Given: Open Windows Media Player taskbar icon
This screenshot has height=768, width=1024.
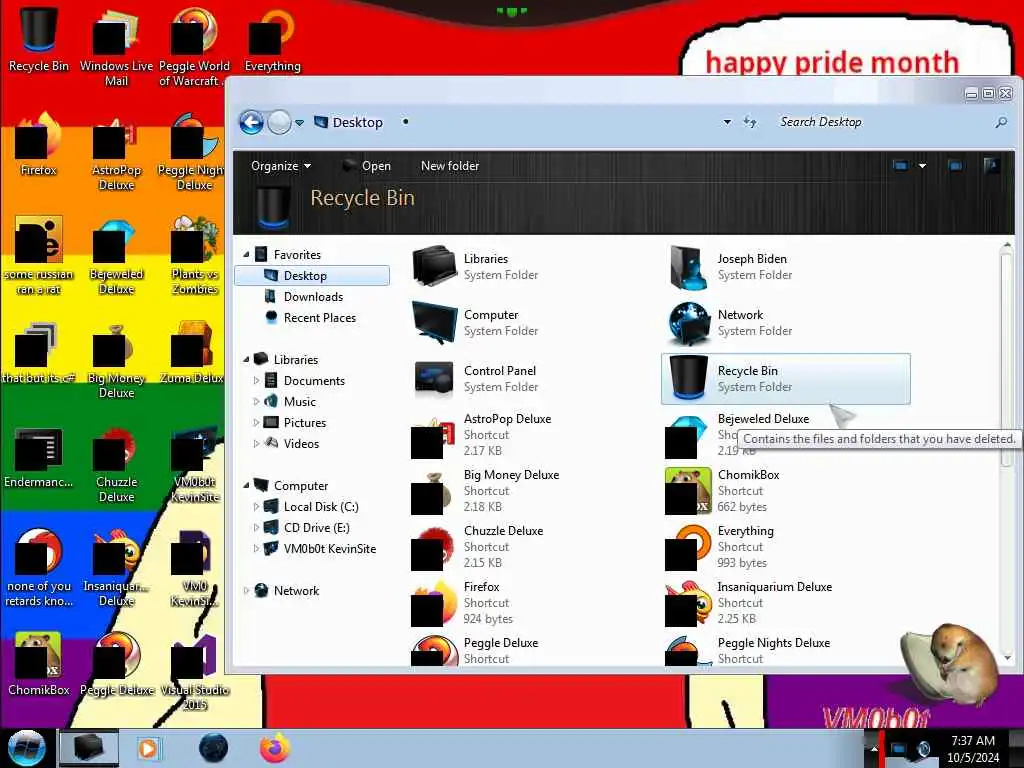Looking at the screenshot, I should (149, 748).
